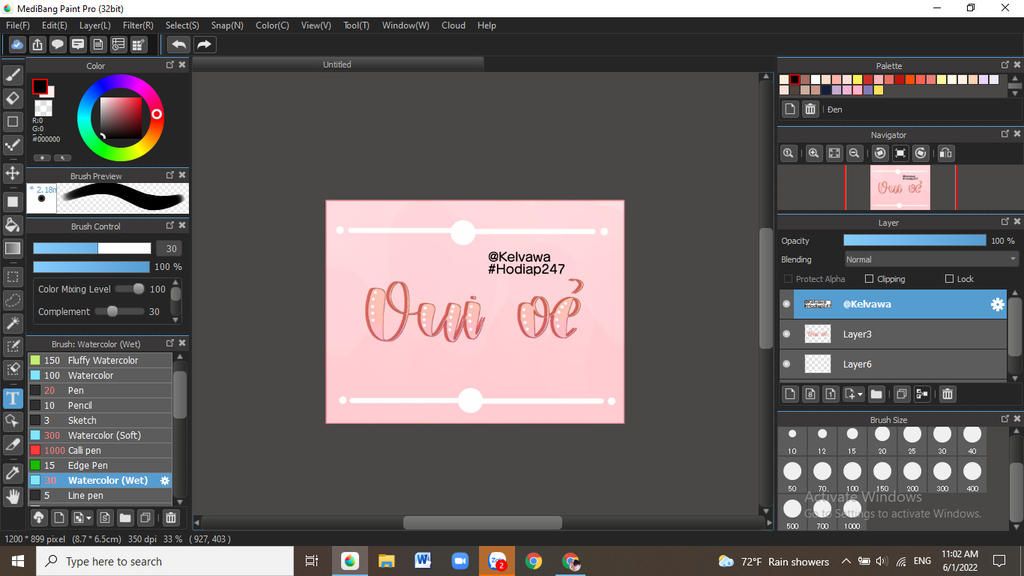
Task: Select the Fluffy Watercolor brush
Action: pyautogui.click(x=101, y=360)
